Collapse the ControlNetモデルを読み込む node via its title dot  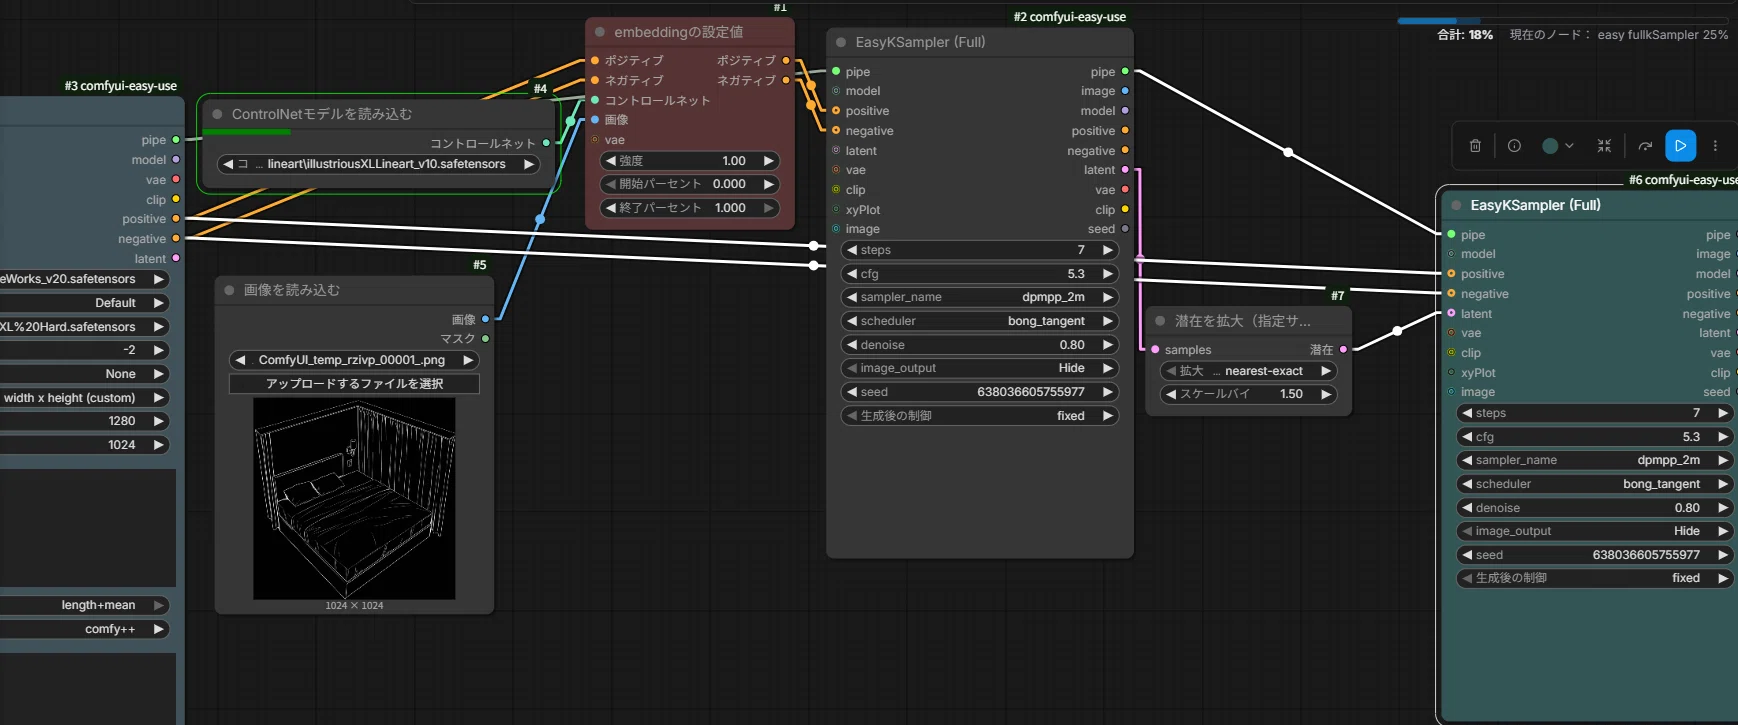click(217, 114)
